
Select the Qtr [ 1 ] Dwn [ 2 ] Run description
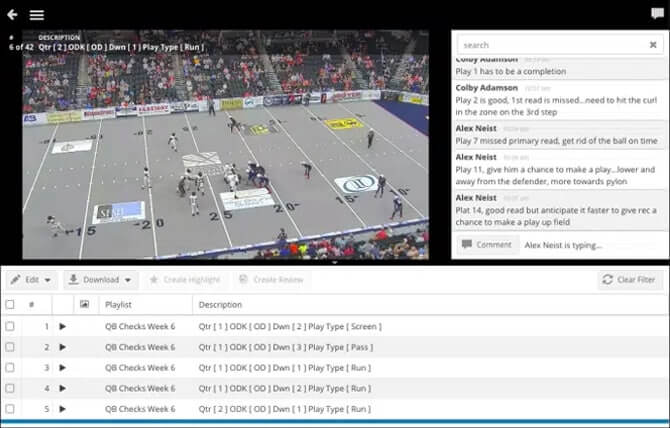tap(285, 388)
